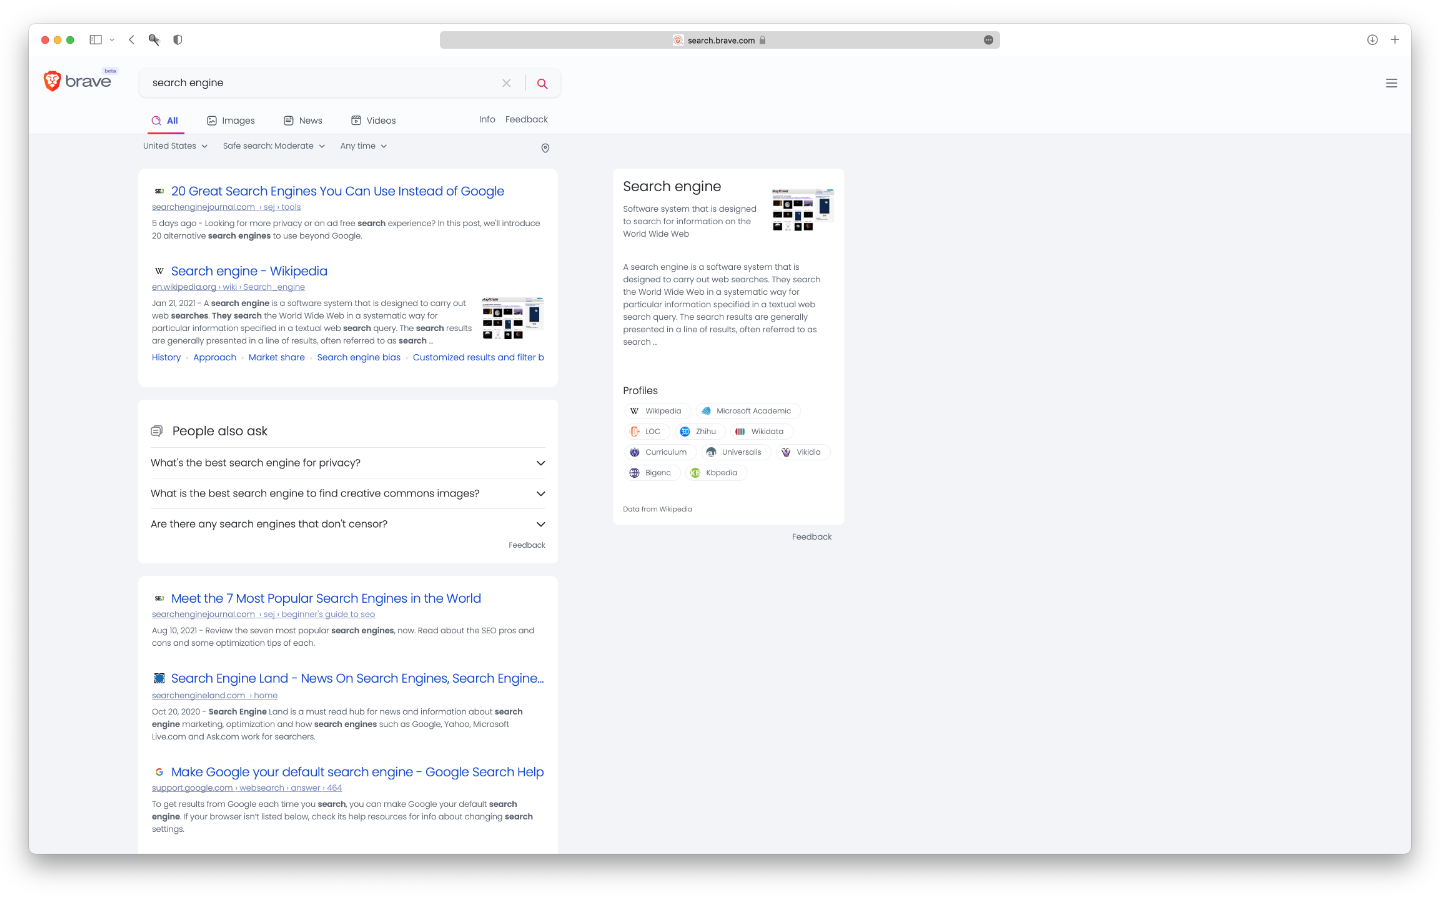Open the Bigenc profile chip
The width and height of the screenshot is (1440, 900).
tap(651, 473)
